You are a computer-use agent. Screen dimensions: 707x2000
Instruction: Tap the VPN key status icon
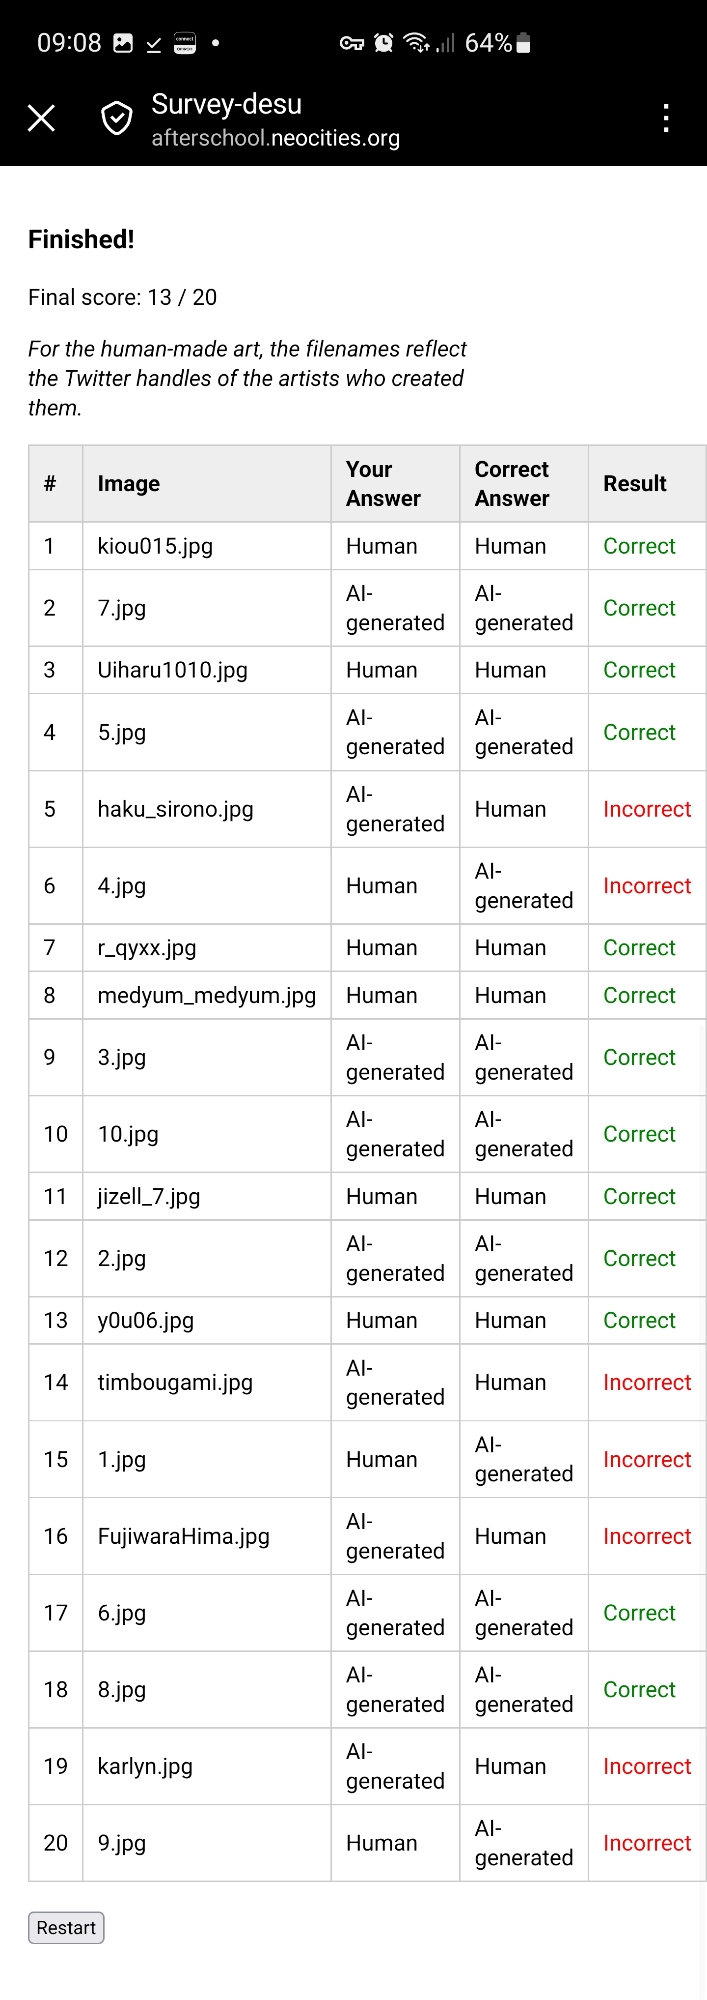352,43
